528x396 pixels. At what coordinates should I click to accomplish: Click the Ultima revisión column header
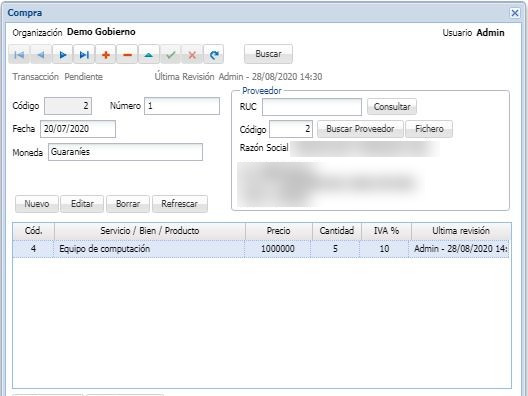461,231
